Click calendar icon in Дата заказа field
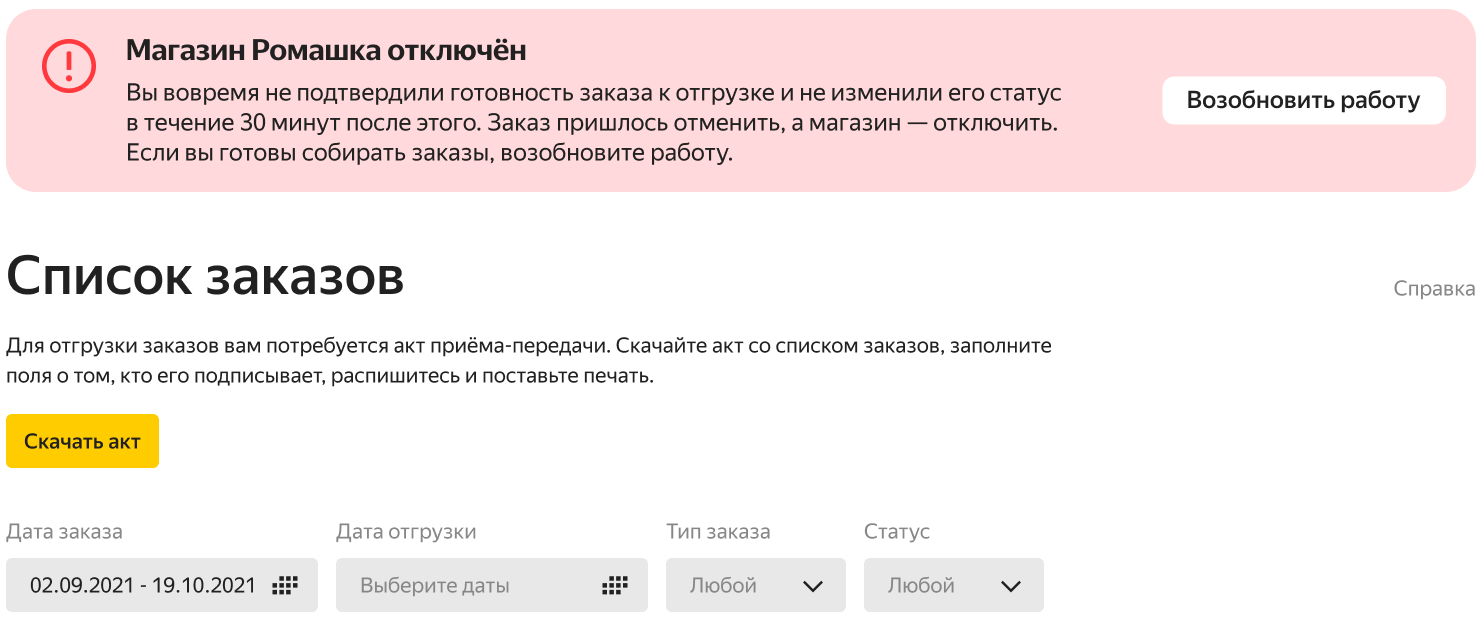1484x619 pixels. pyautogui.click(x=286, y=585)
